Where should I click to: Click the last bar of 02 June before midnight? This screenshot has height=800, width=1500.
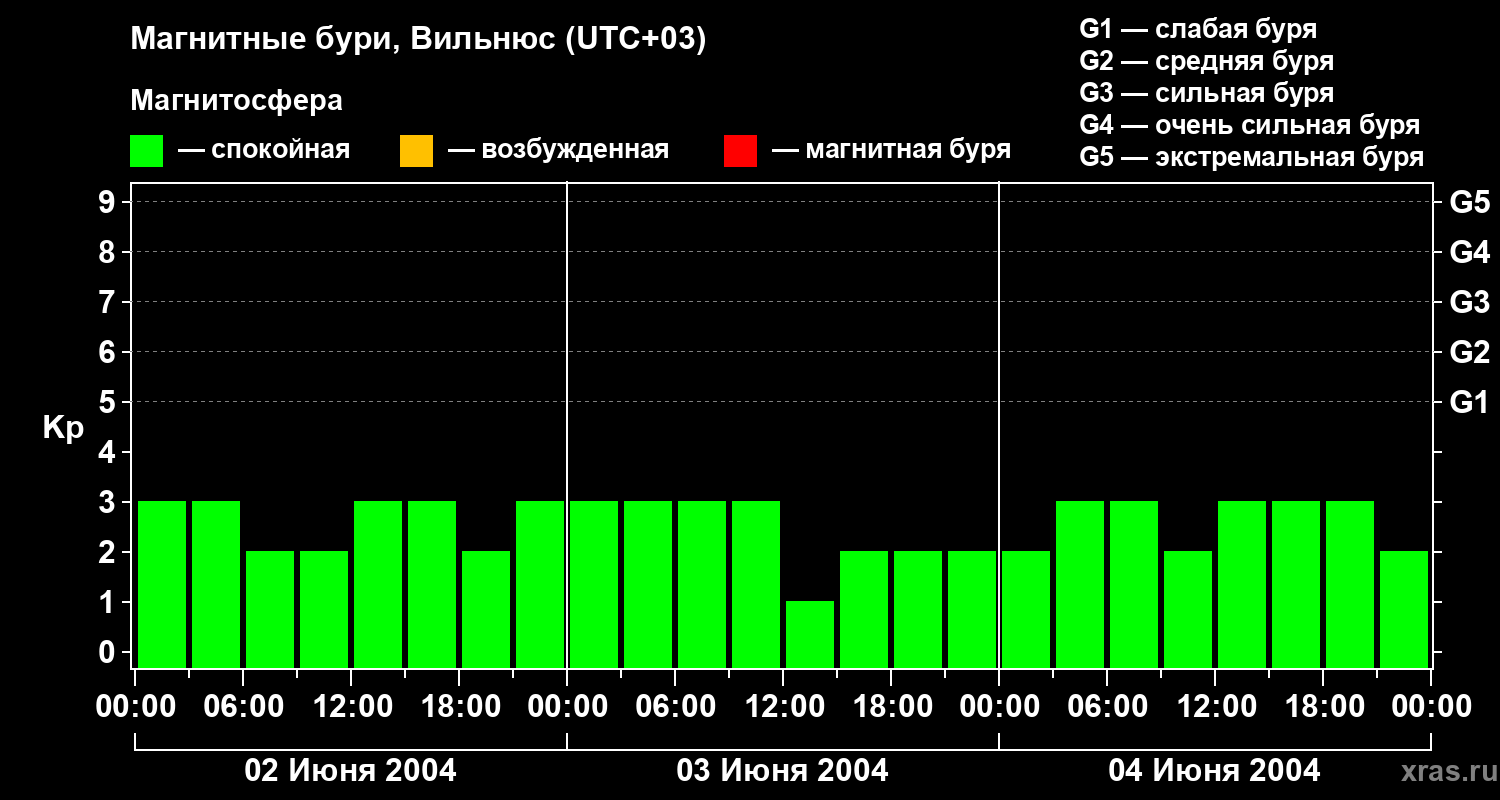540,584
